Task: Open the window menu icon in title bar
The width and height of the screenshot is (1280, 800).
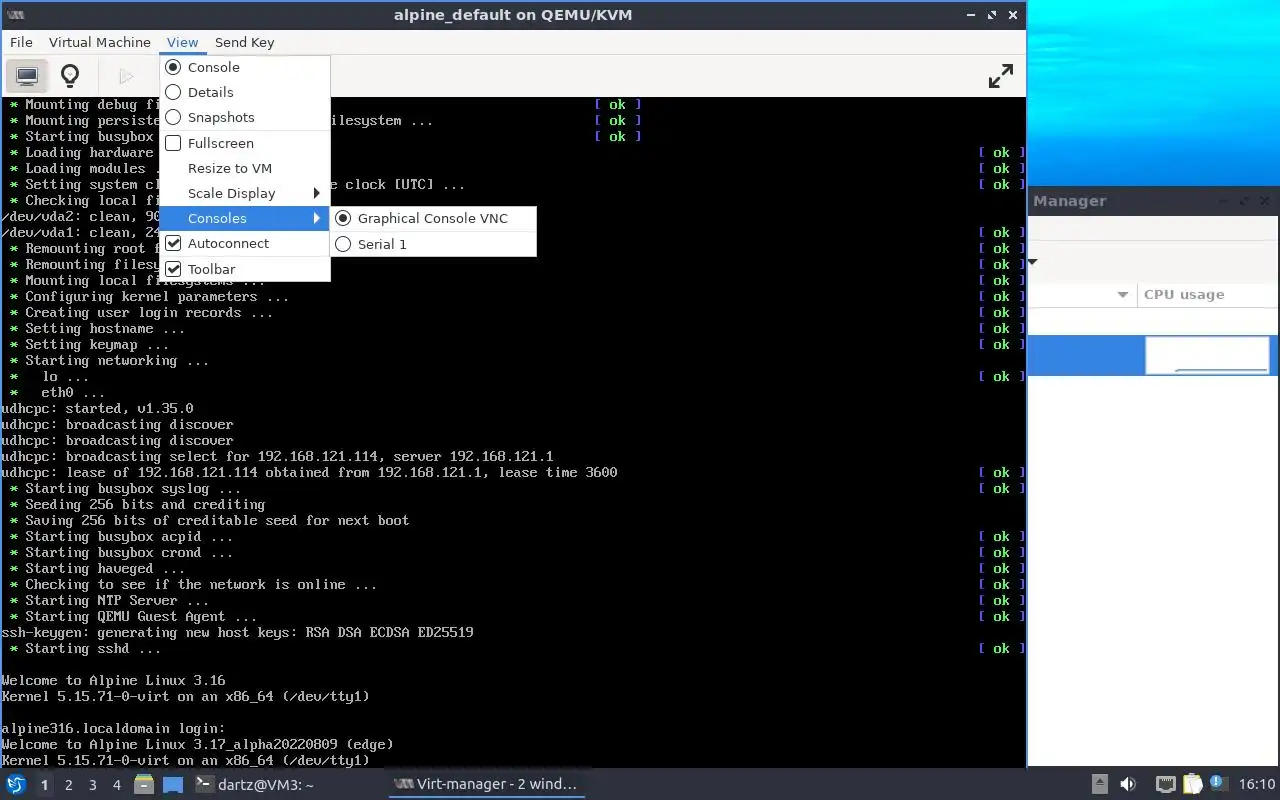Action: 15,15
